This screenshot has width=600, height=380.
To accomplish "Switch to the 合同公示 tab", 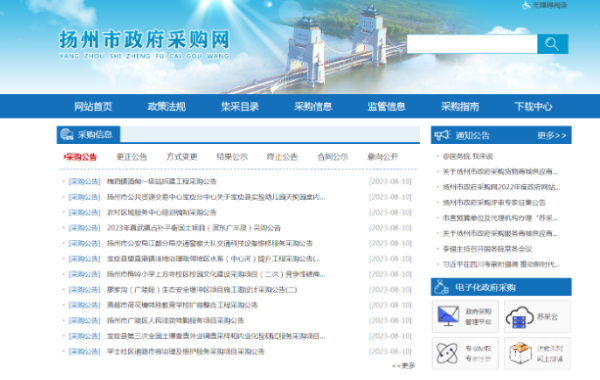I will coord(333,157).
